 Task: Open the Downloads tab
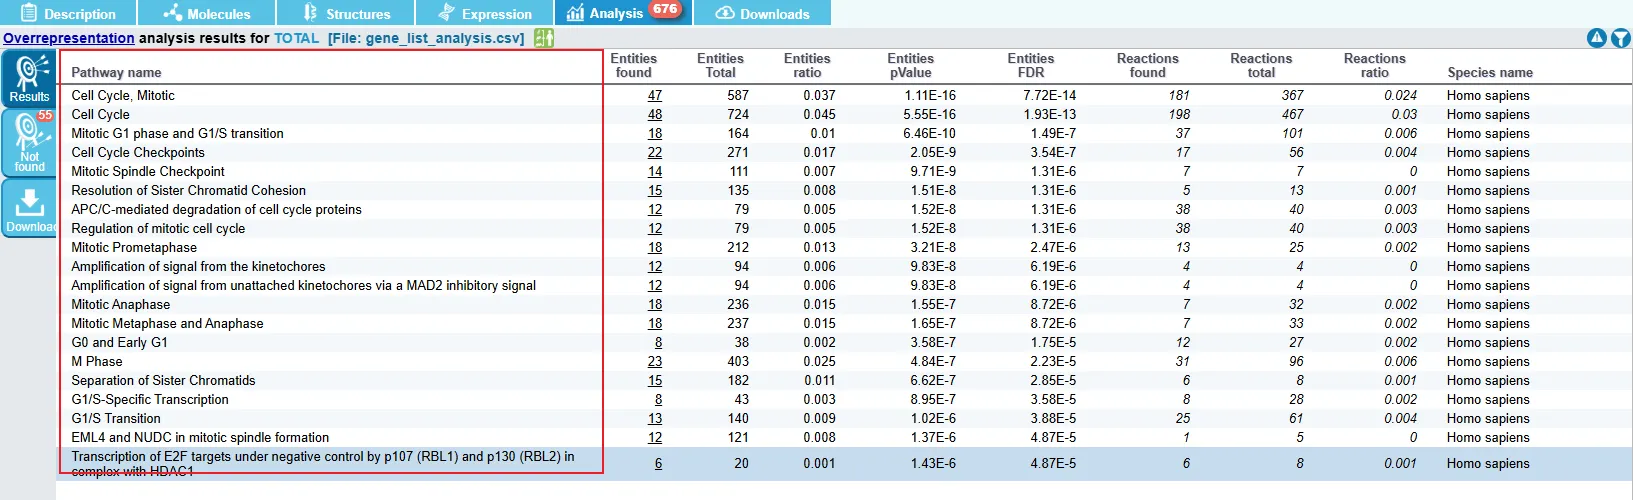pyautogui.click(x=763, y=14)
